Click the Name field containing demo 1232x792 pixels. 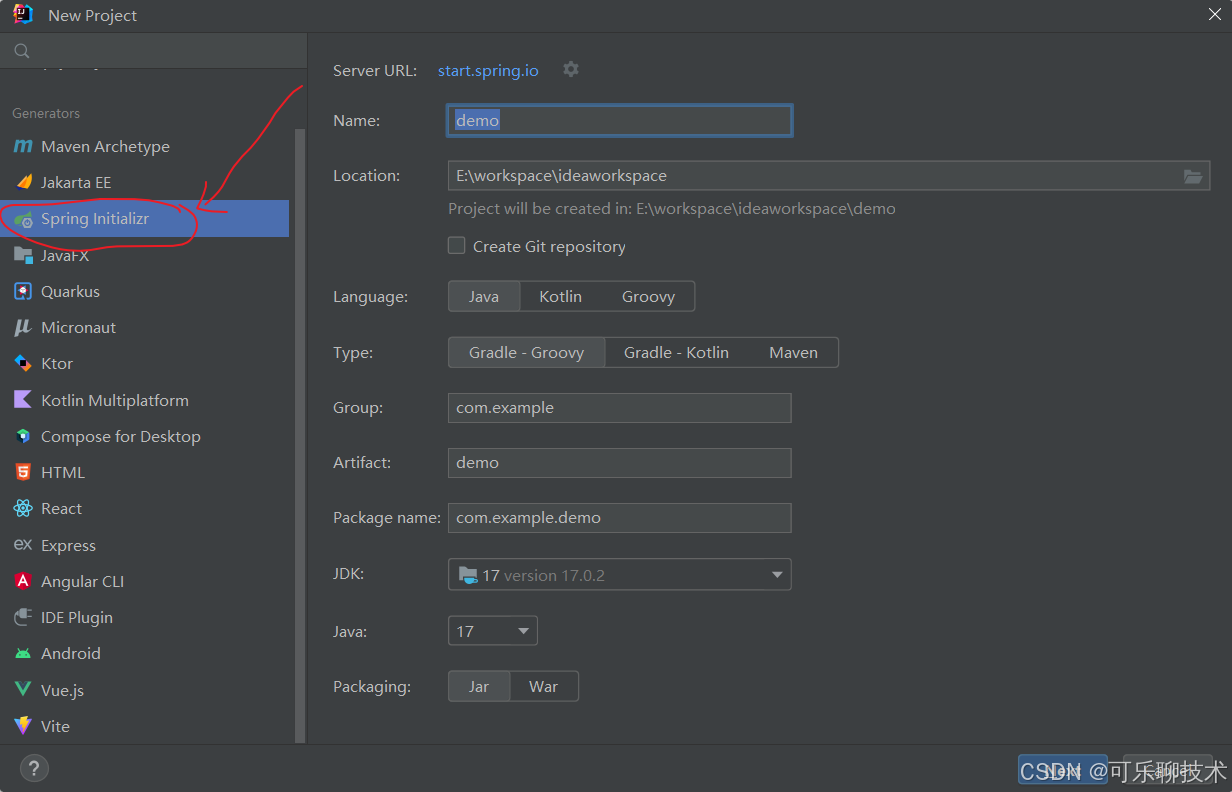pyautogui.click(x=620, y=121)
